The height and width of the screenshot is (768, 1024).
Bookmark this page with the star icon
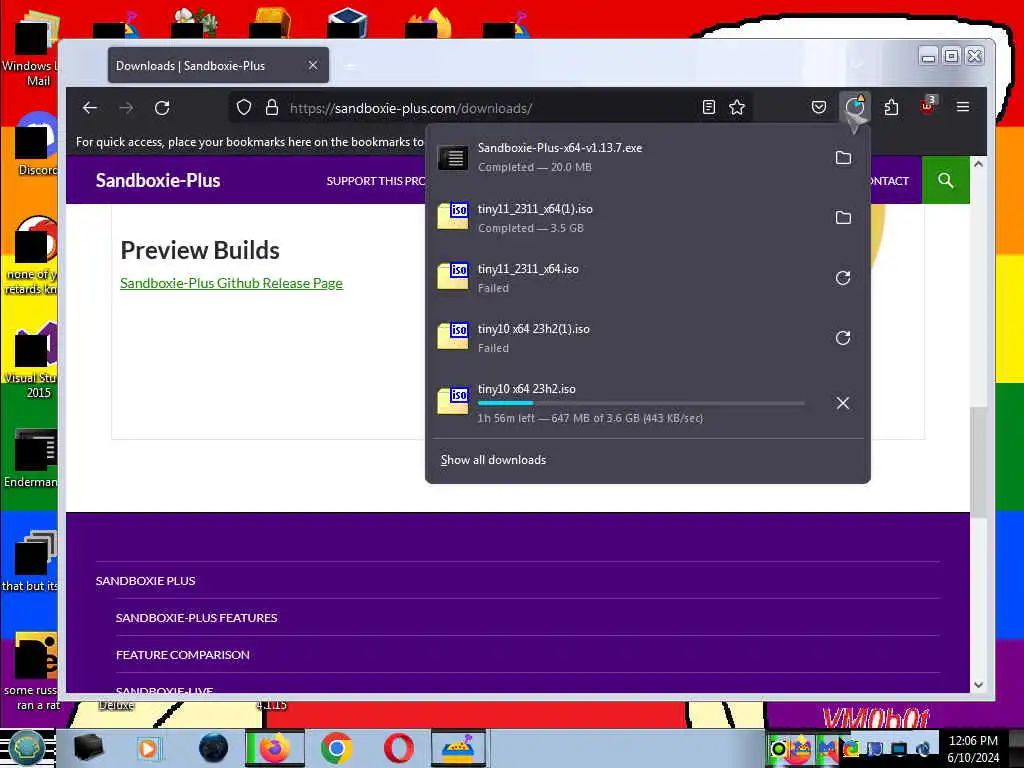point(737,108)
